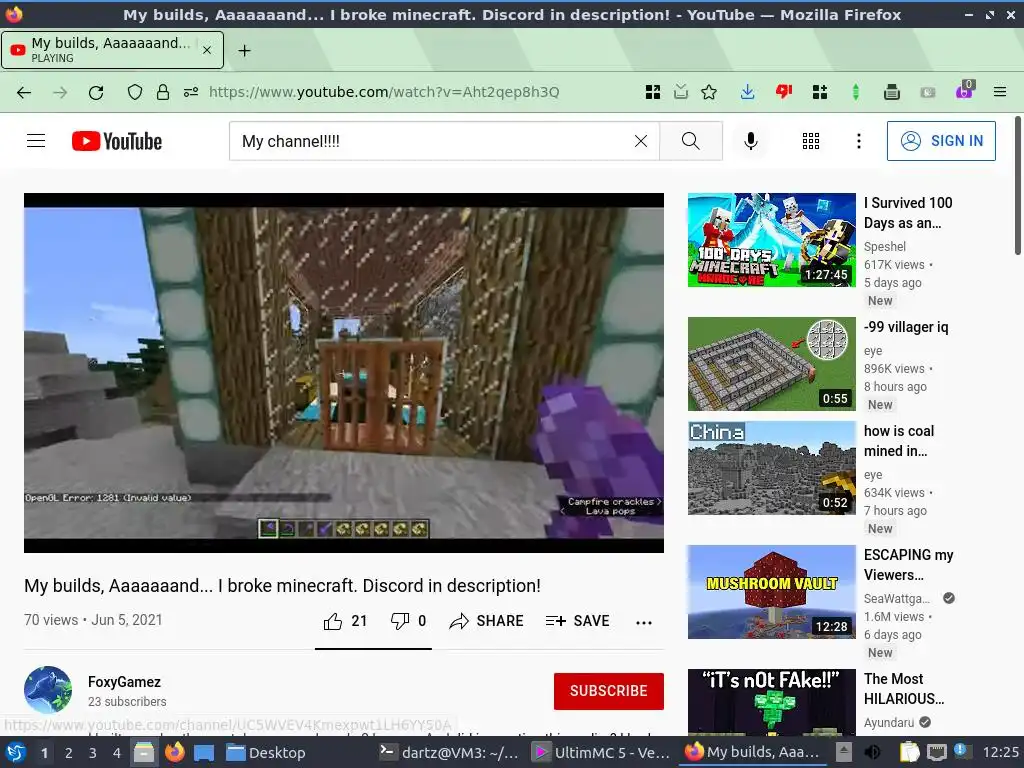Screen dimensions: 1024x768
Task: Click the URL address bar
Action: tap(384, 92)
